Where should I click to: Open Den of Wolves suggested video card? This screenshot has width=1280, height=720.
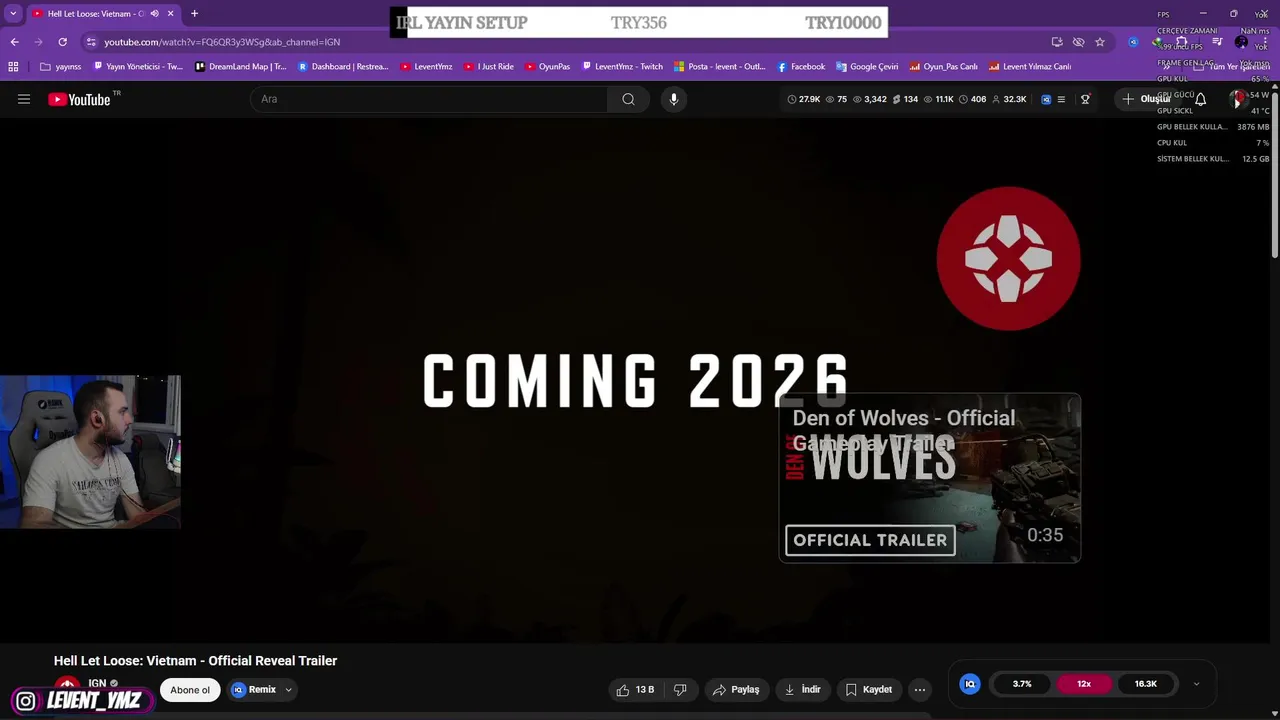[x=930, y=478]
